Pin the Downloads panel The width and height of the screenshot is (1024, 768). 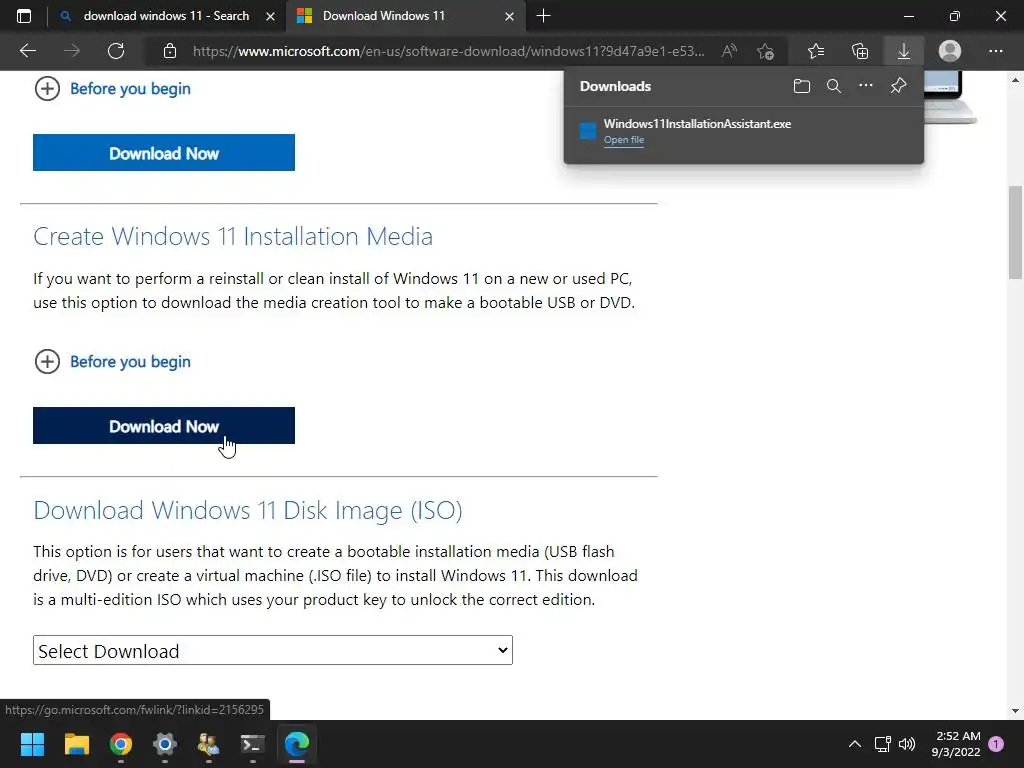pos(899,86)
